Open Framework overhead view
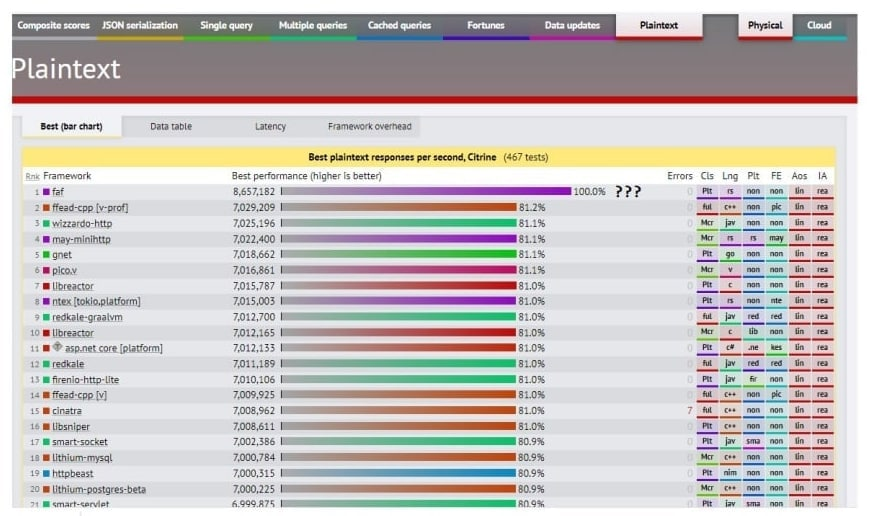This screenshot has width=869, height=516. coord(370,126)
